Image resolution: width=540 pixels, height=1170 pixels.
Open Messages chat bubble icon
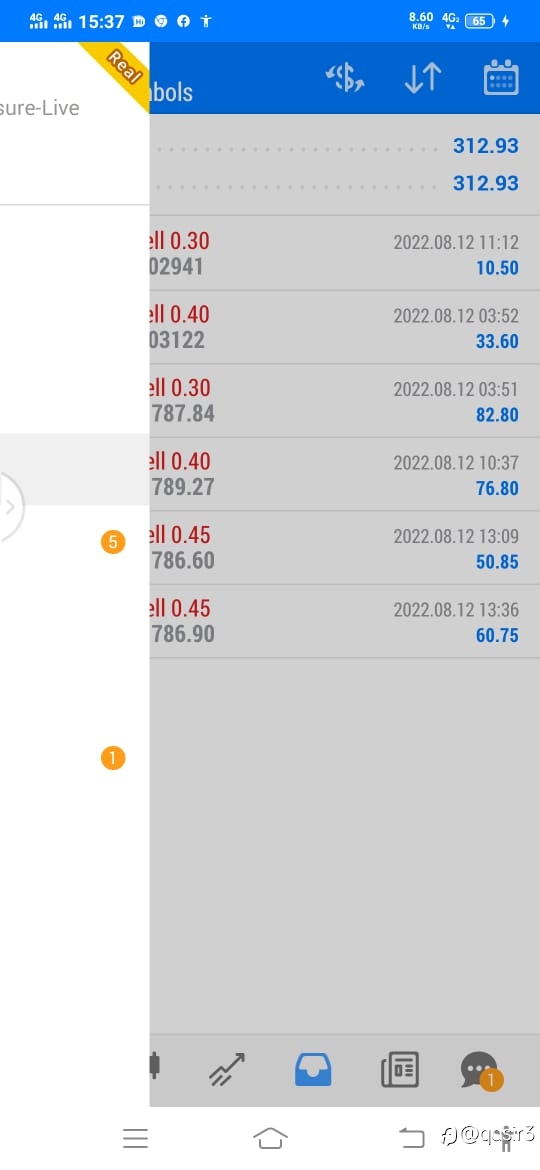[481, 1071]
